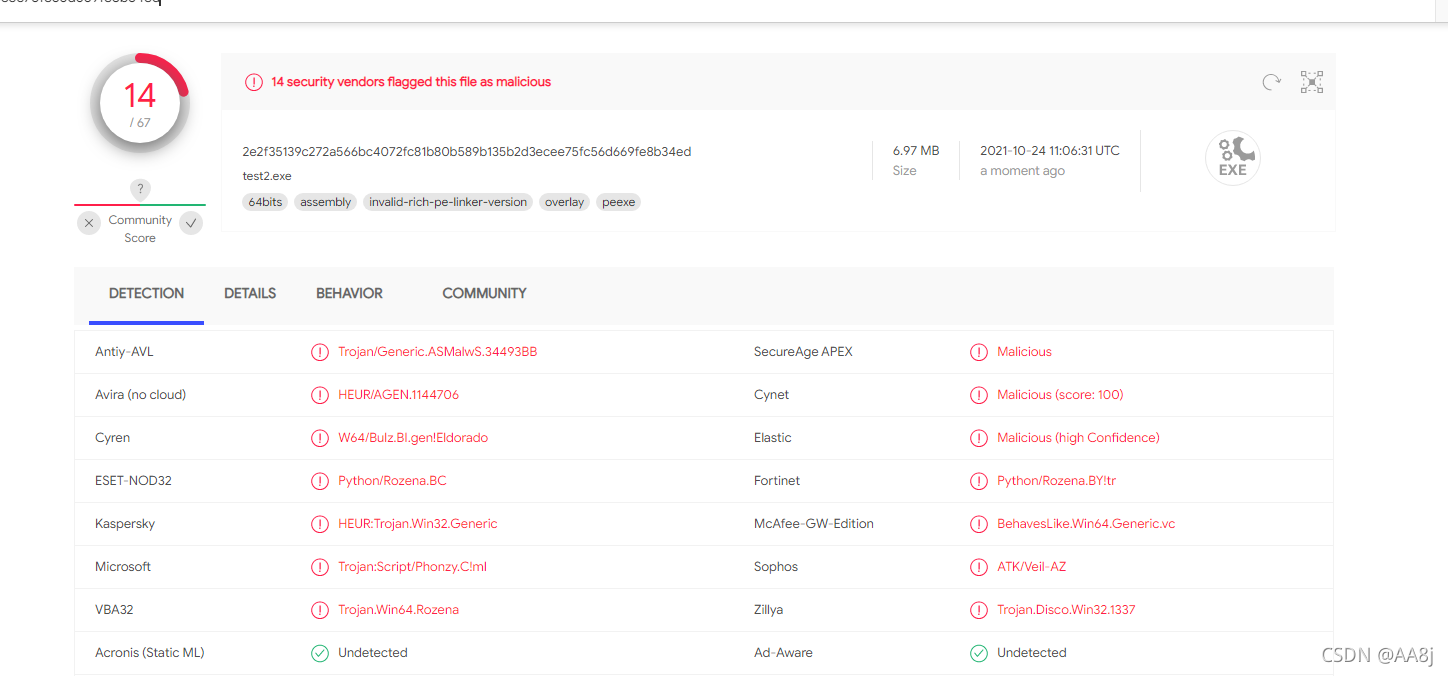This screenshot has width=1448, height=676.
Task: Click the Cyren vendor name
Action: pyautogui.click(x=113, y=438)
